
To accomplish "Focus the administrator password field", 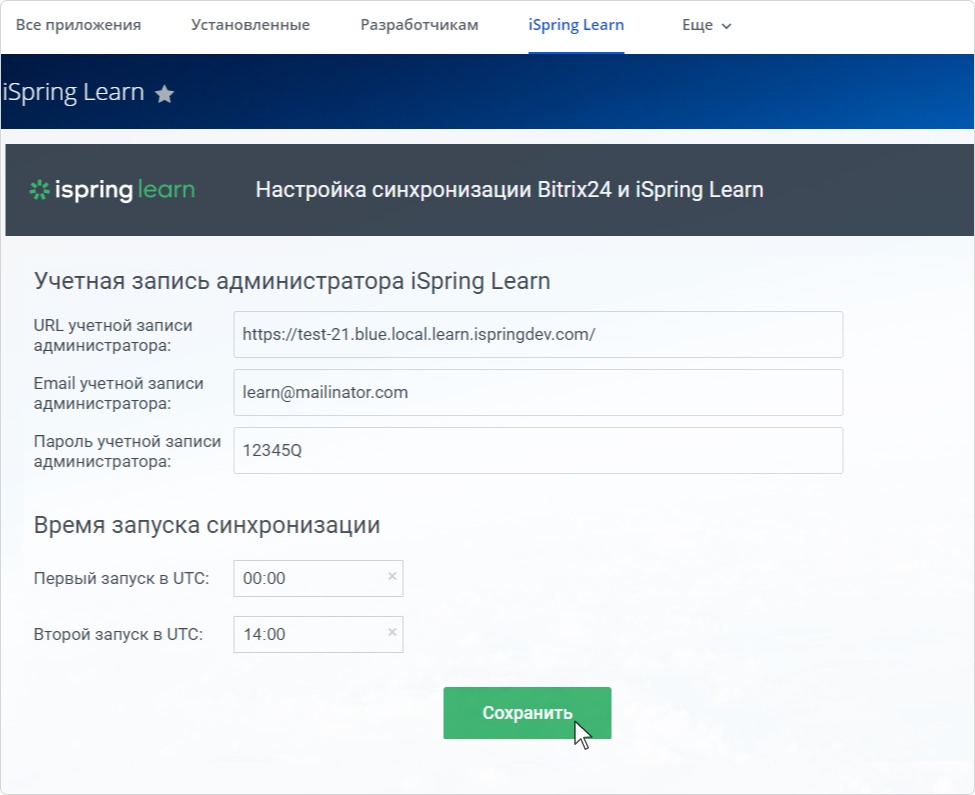I will point(538,450).
